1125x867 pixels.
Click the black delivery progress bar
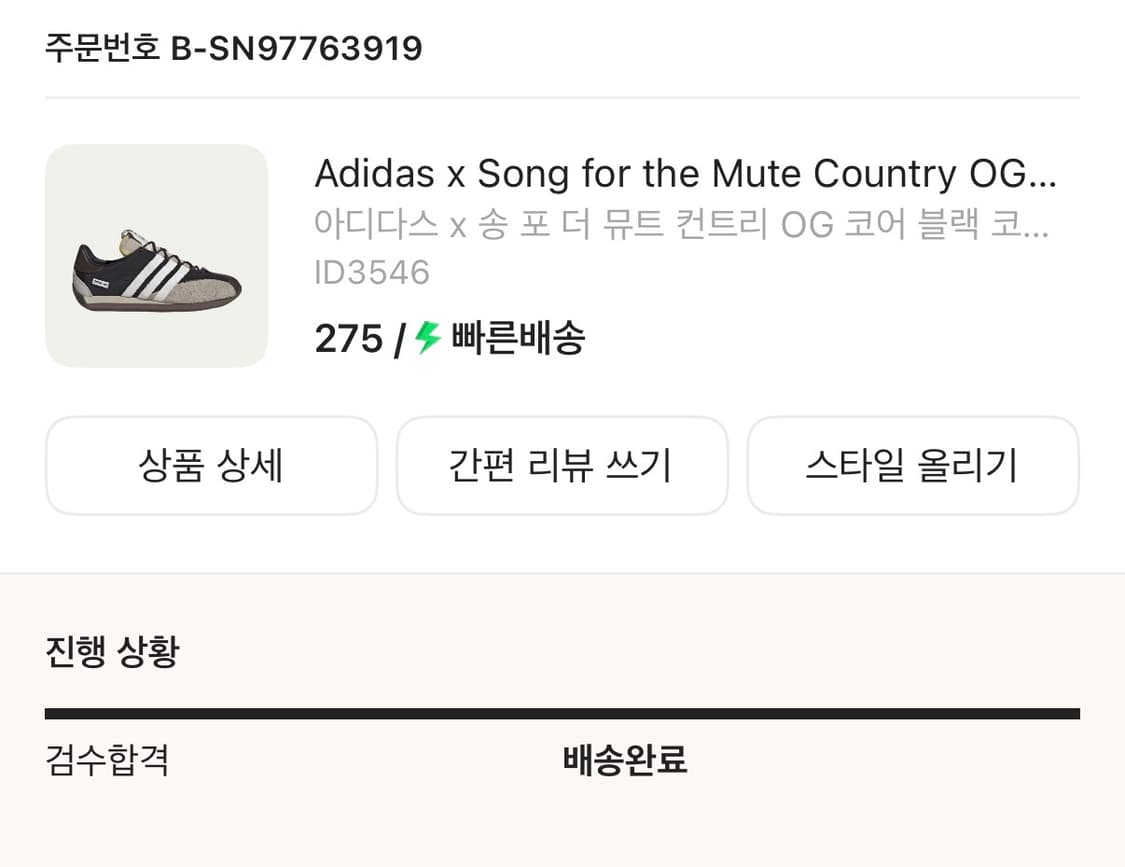click(x=562, y=714)
